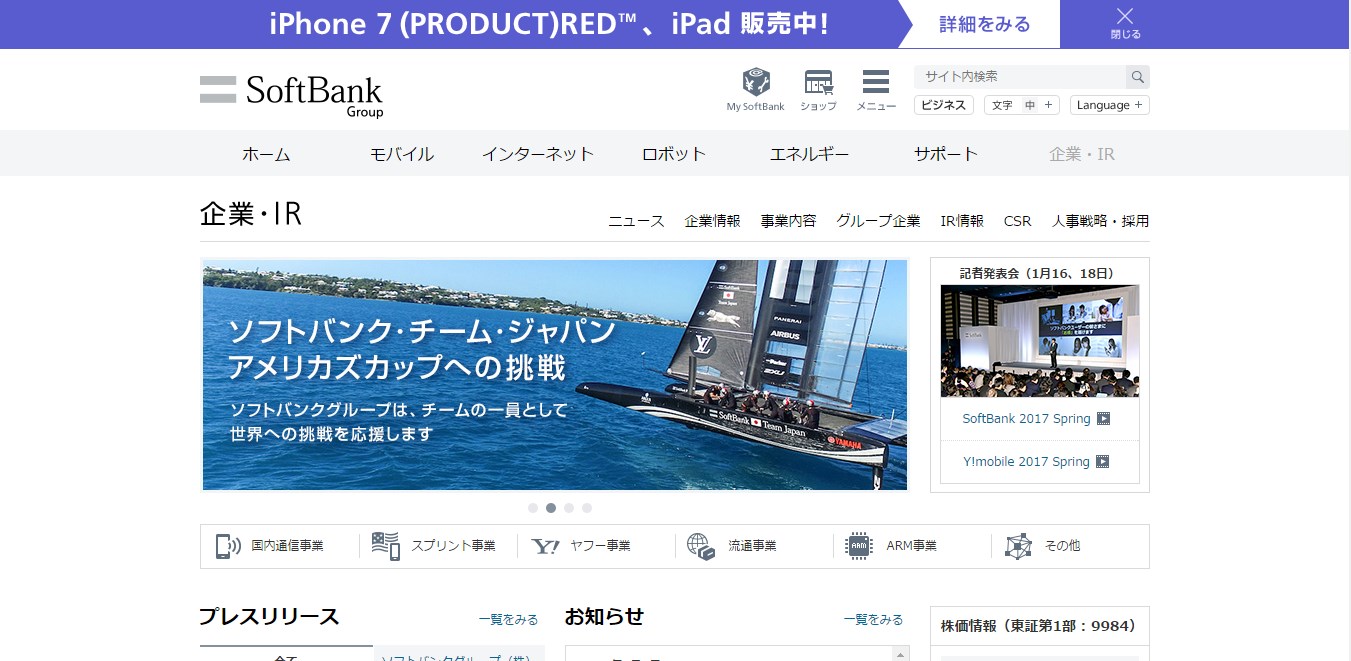Open 企業情報 sub-navigation link

tap(713, 221)
